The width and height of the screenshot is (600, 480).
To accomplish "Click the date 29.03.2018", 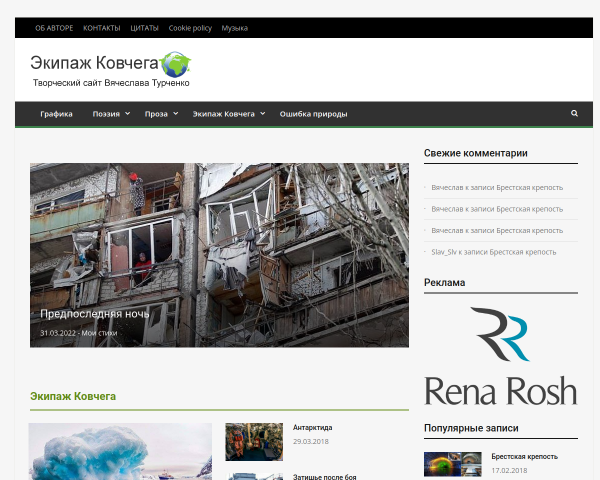I will [x=311, y=441].
